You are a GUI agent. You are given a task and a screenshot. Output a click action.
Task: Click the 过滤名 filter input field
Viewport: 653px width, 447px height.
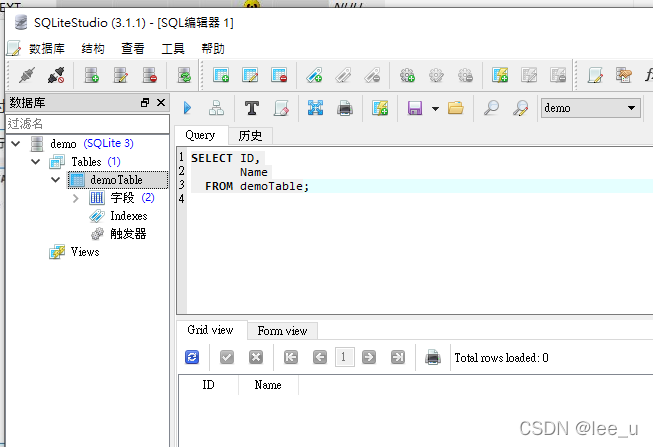pos(87,124)
